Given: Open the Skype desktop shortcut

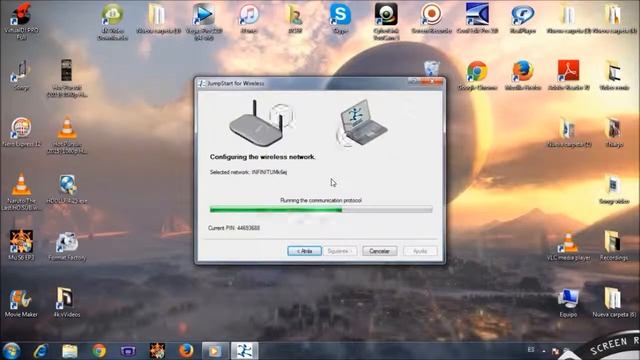Looking at the screenshot, I should click(340, 19).
